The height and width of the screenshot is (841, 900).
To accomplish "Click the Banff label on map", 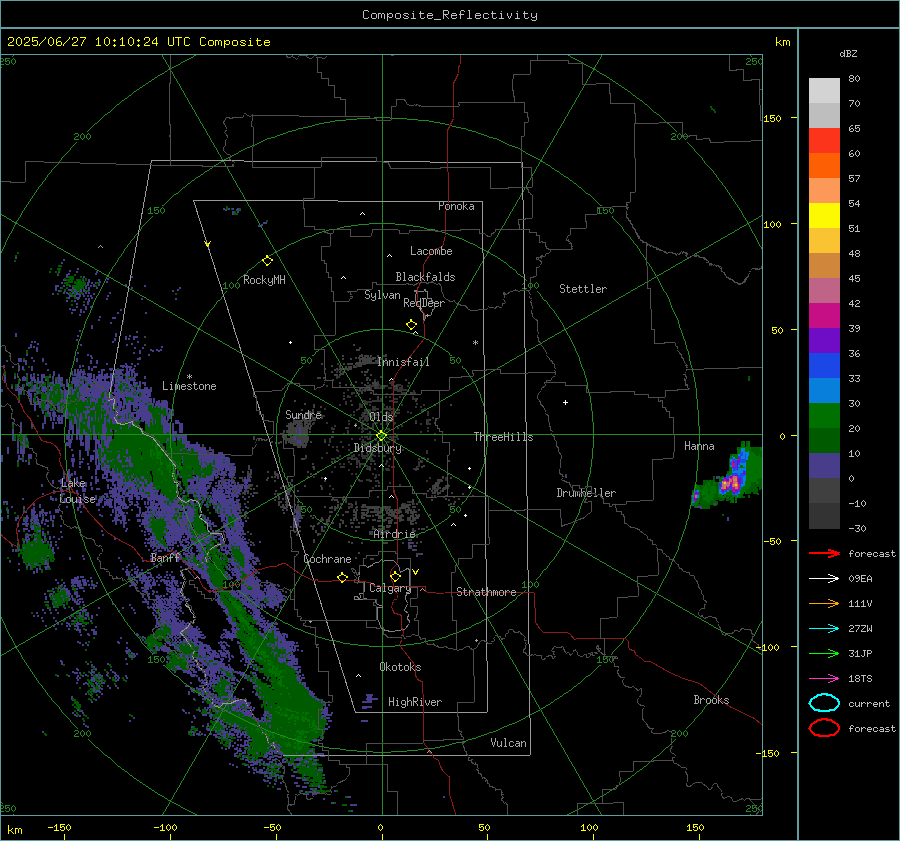I will click(165, 558).
